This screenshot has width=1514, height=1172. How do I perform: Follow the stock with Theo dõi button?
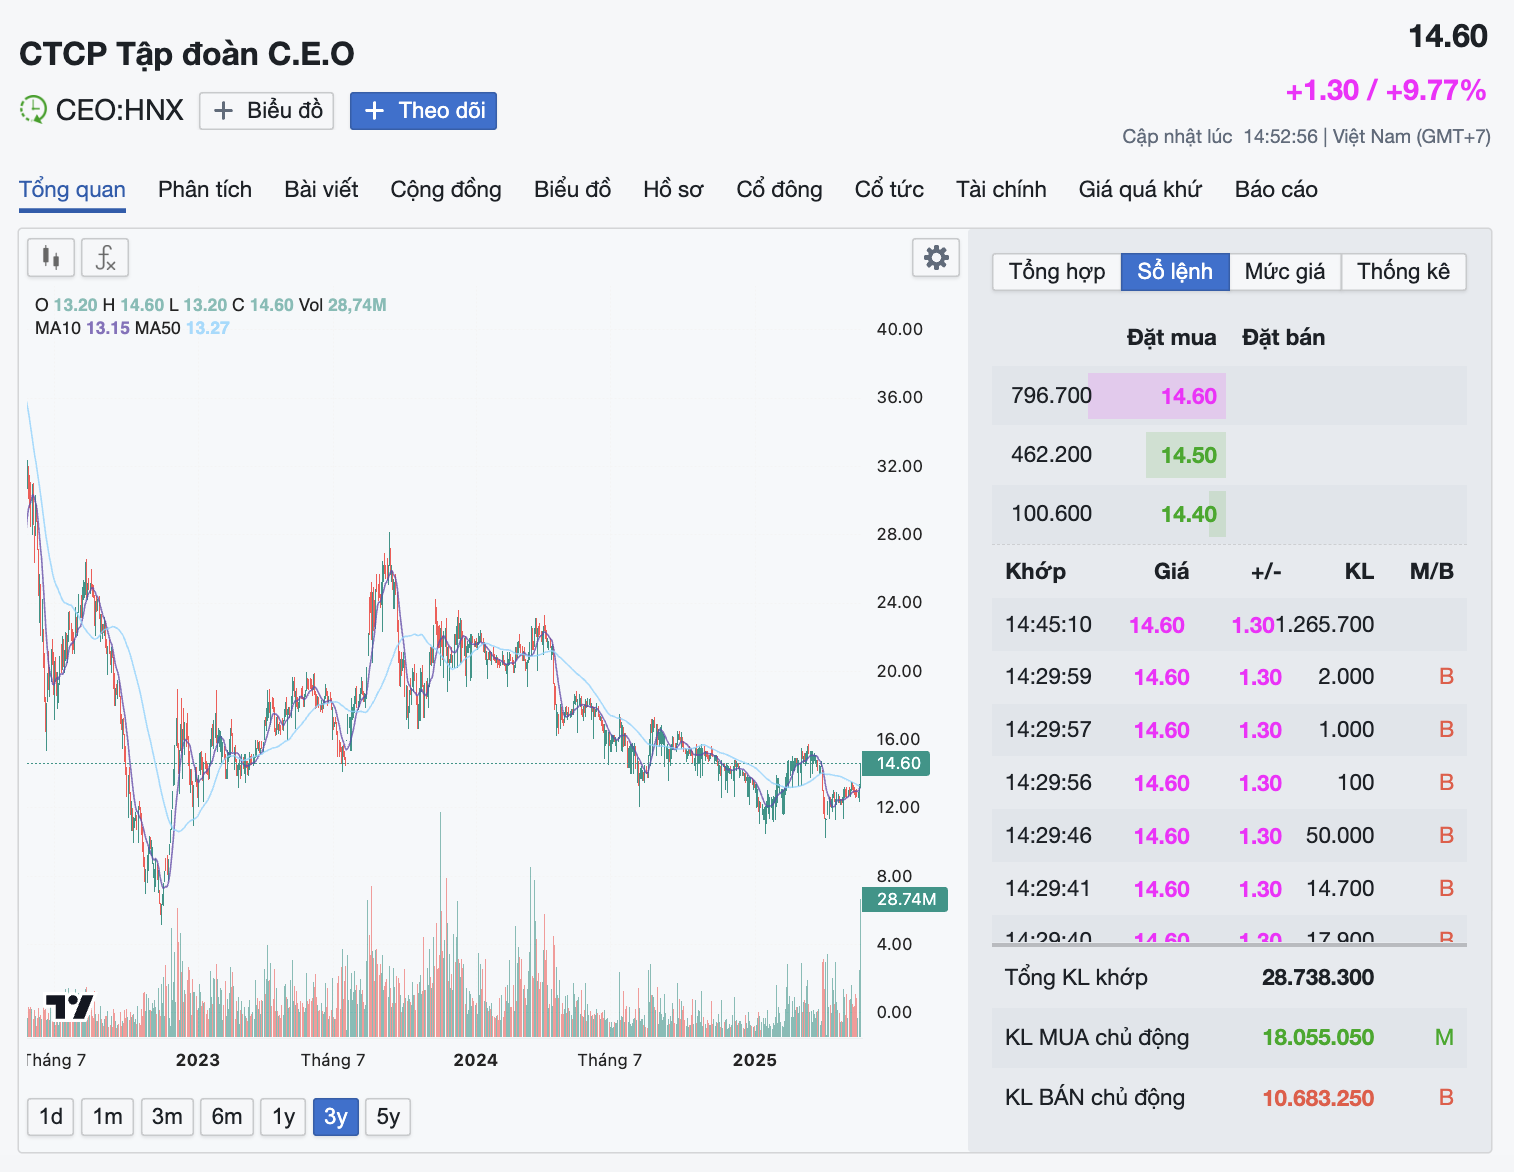423,111
